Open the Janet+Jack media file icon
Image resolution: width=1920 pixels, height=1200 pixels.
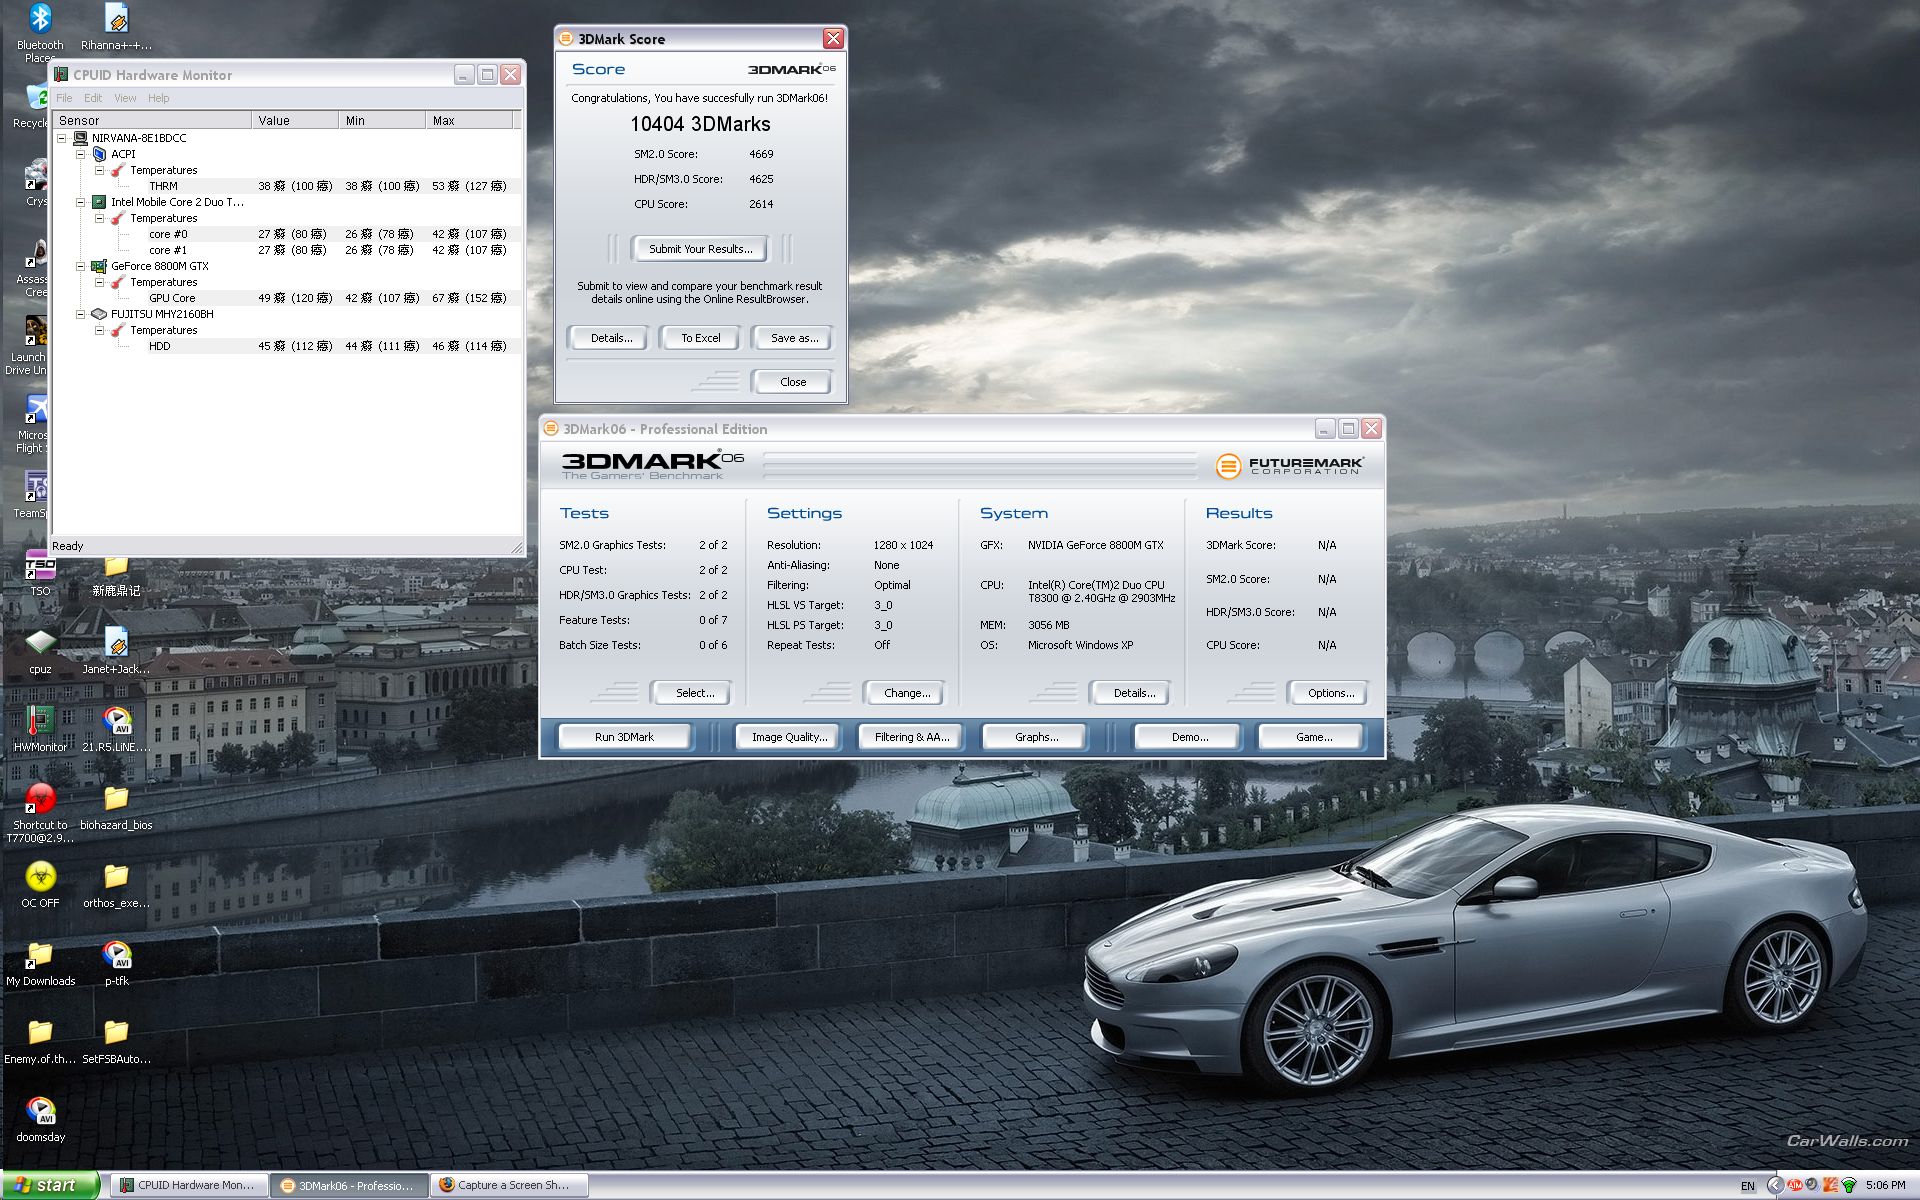pos(116,651)
